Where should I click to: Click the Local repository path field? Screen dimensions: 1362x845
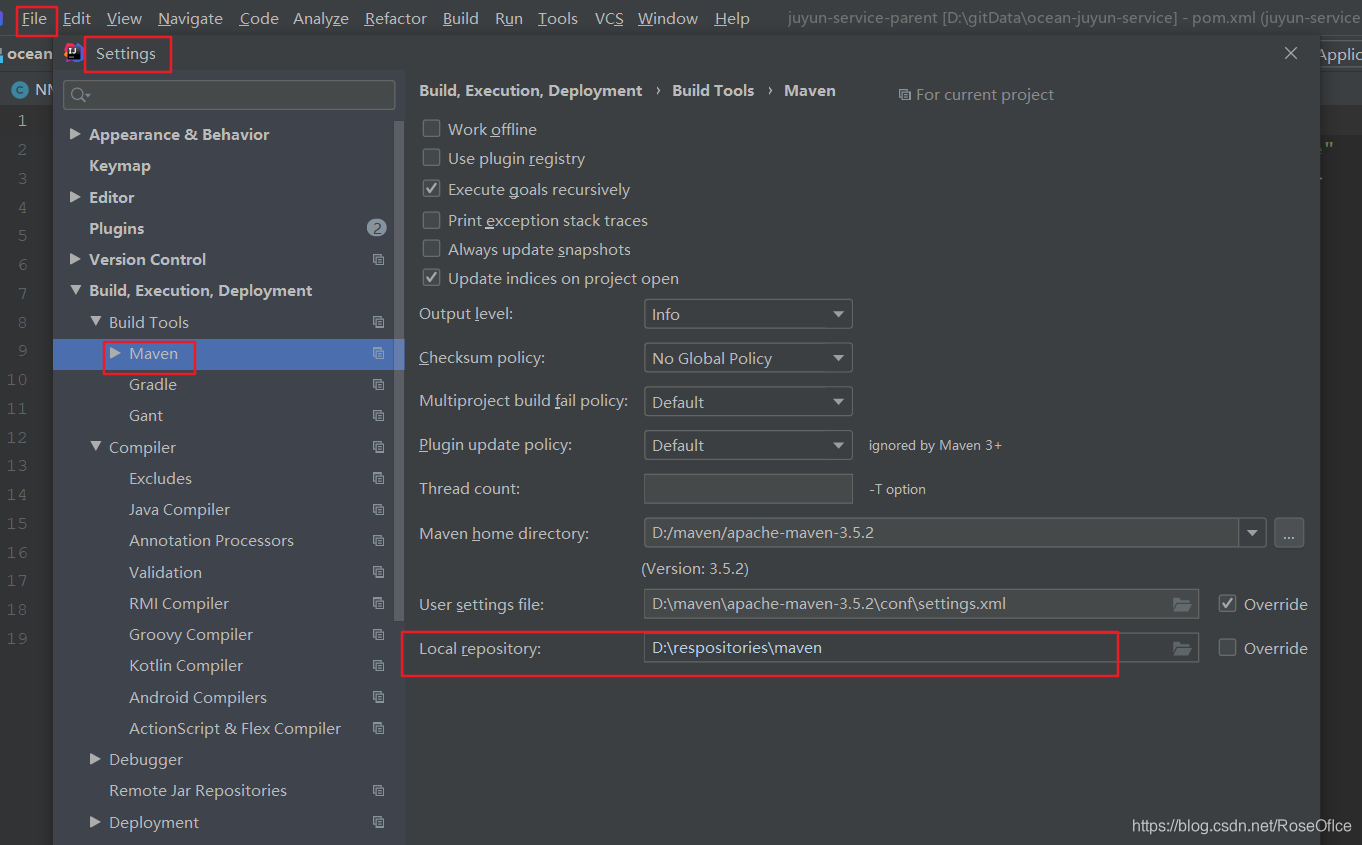click(921, 648)
